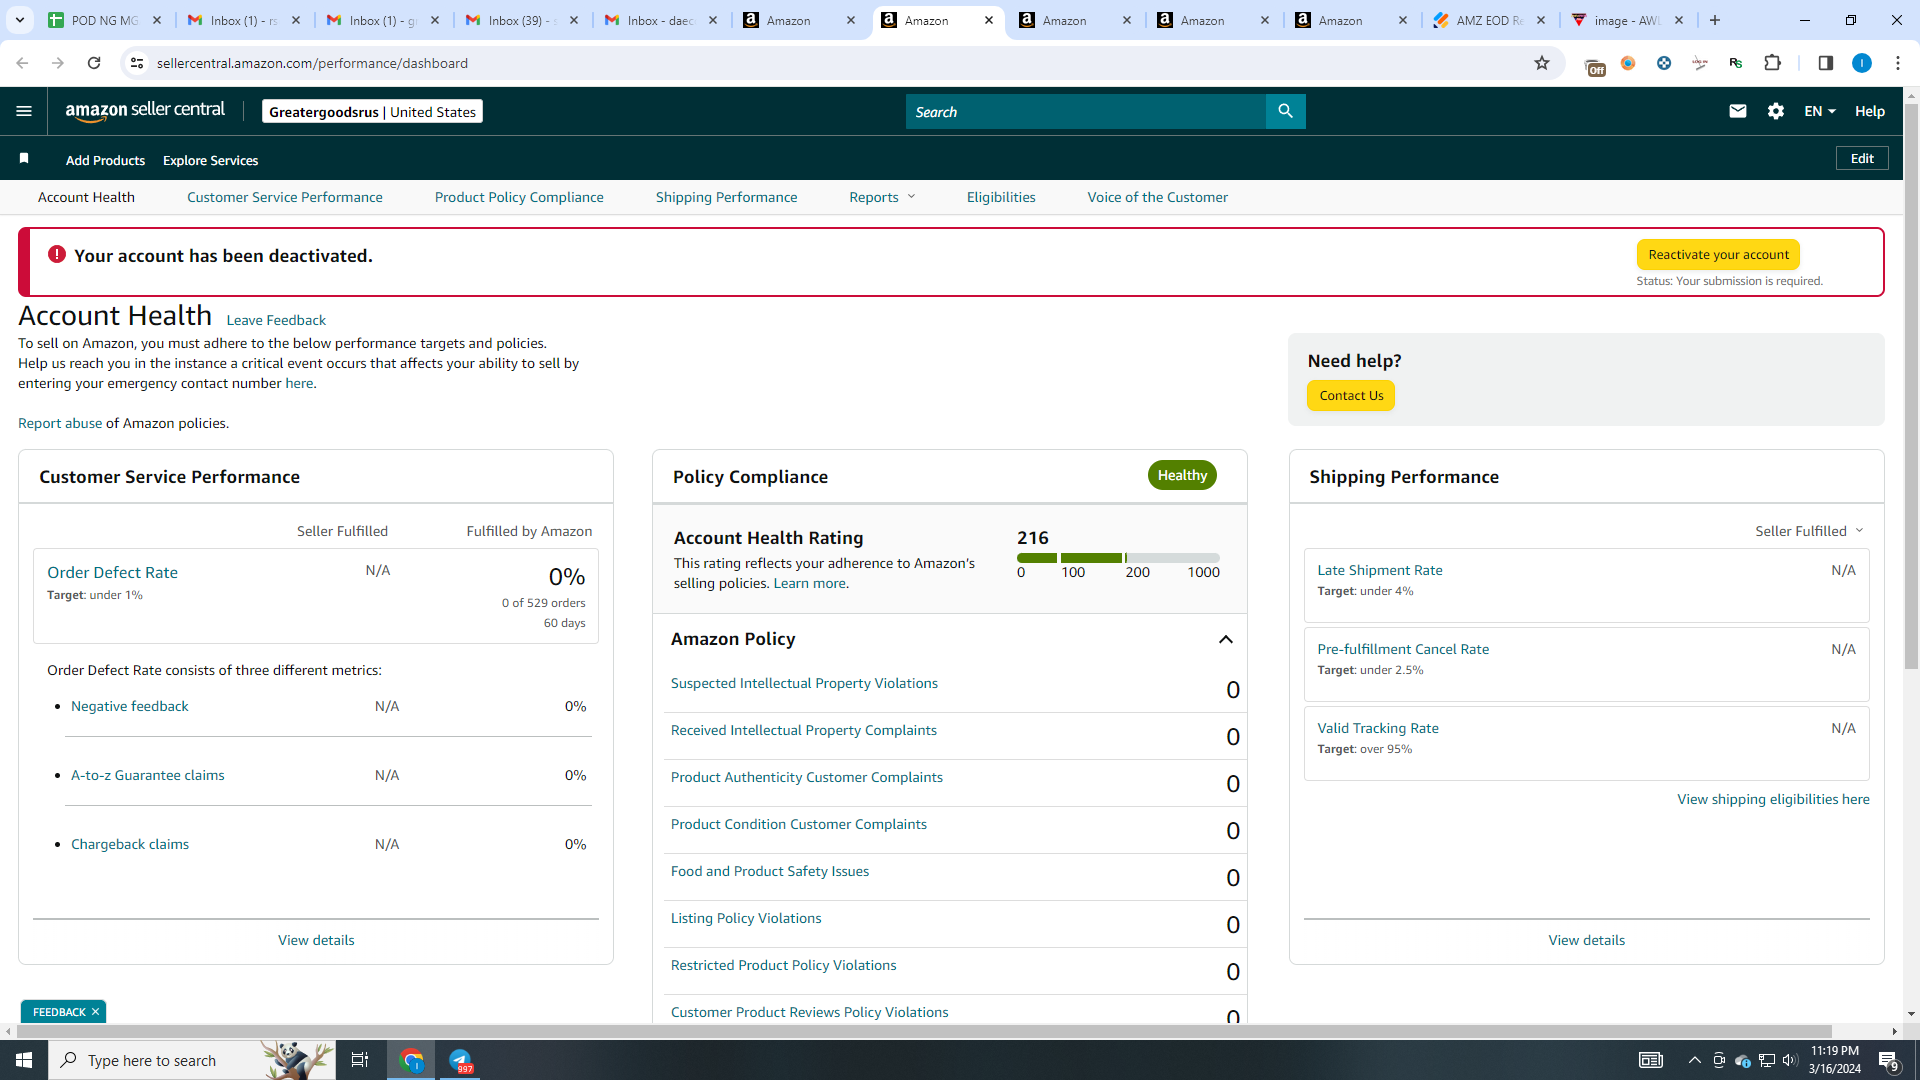
Task: Go back to the previous page
Action: [22, 63]
